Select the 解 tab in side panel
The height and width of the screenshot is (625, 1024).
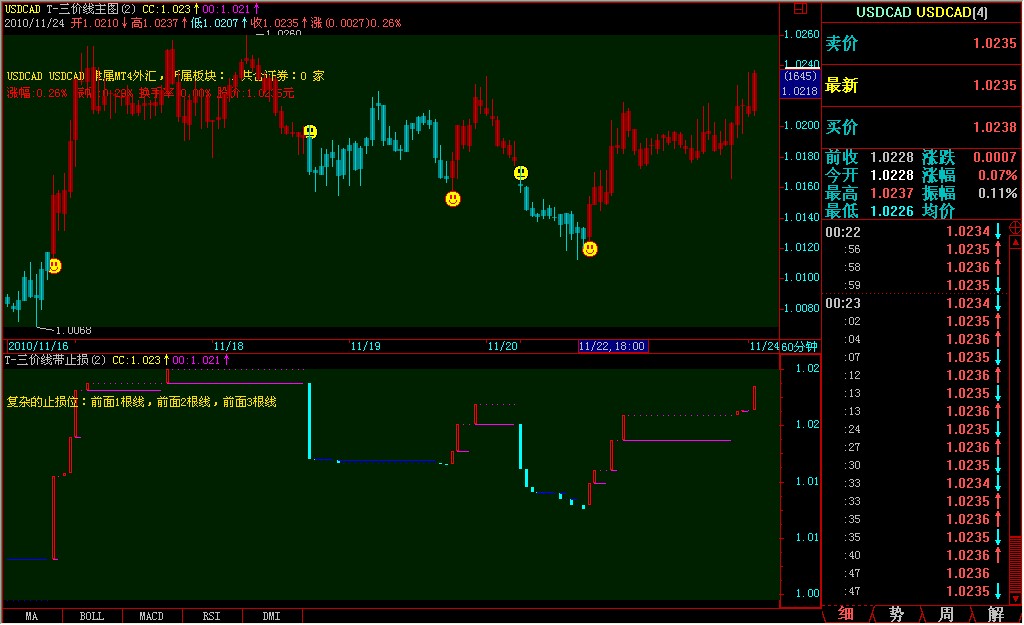point(995,614)
